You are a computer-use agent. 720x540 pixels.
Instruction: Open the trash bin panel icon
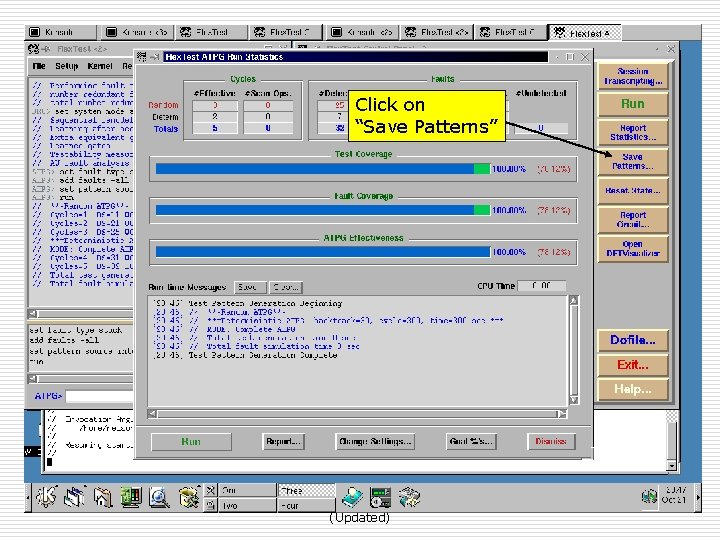[188, 498]
